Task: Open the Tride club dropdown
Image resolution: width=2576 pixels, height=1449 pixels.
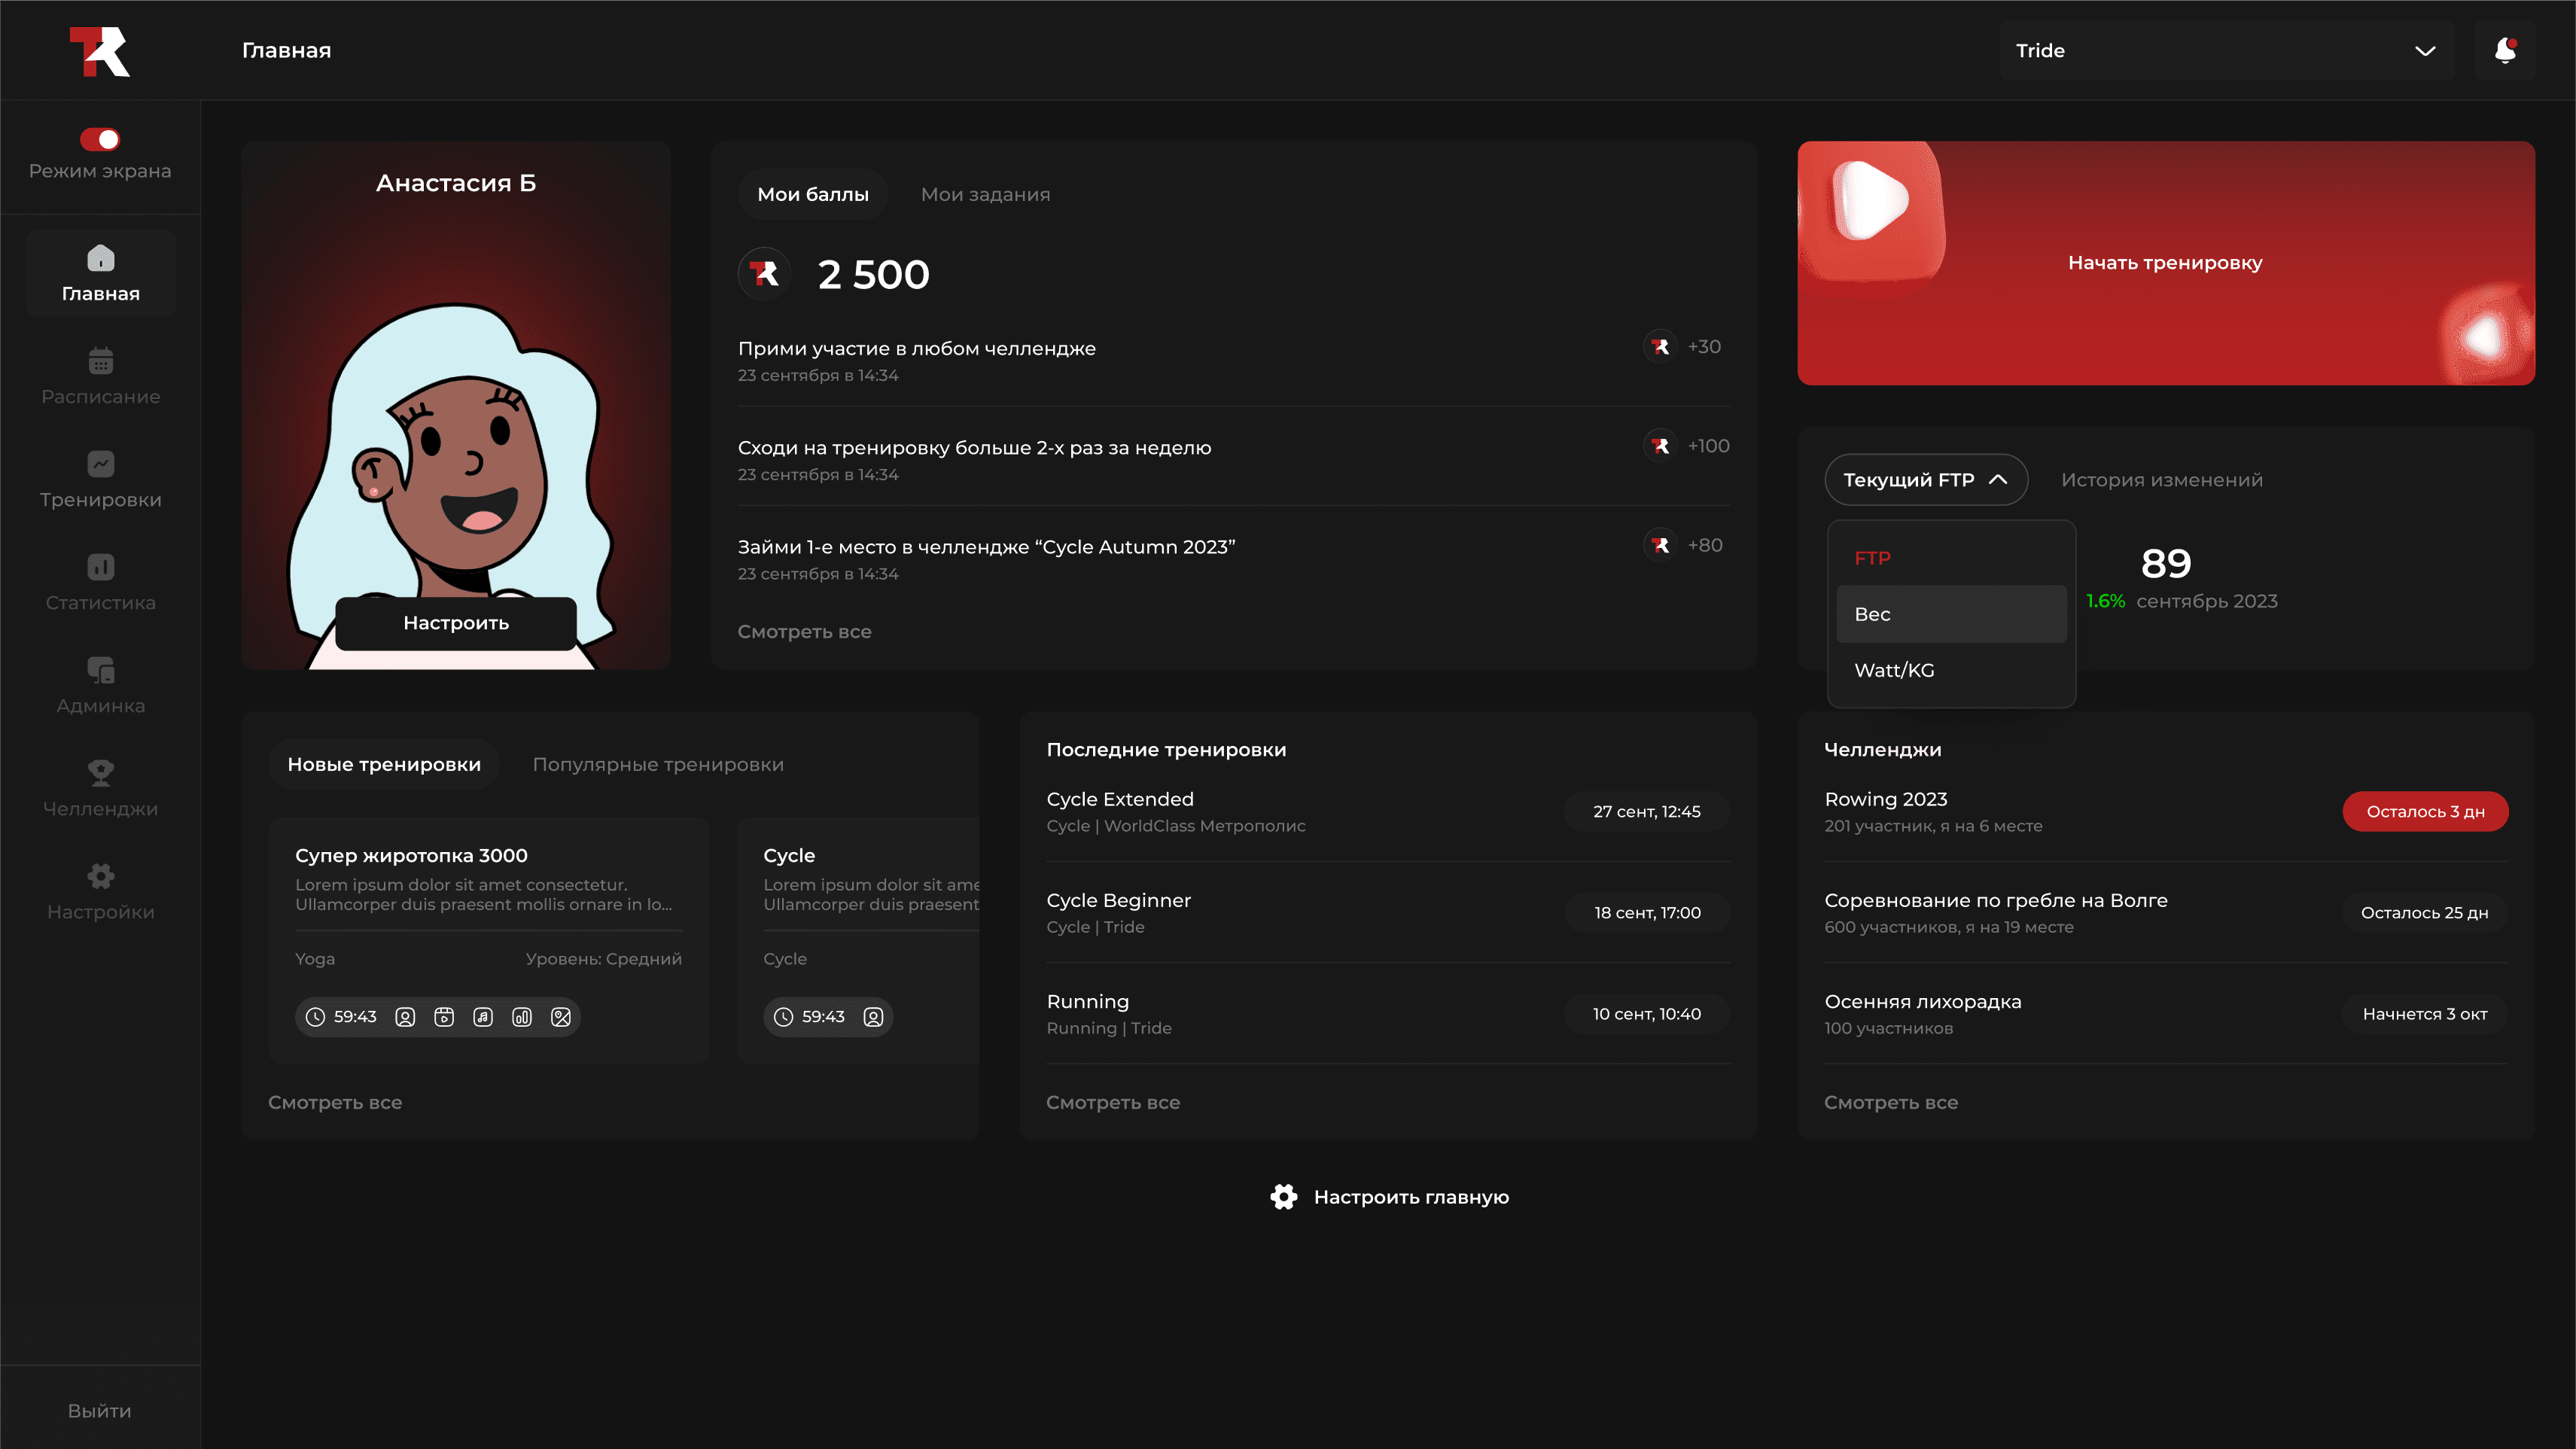Action: [2226, 50]
